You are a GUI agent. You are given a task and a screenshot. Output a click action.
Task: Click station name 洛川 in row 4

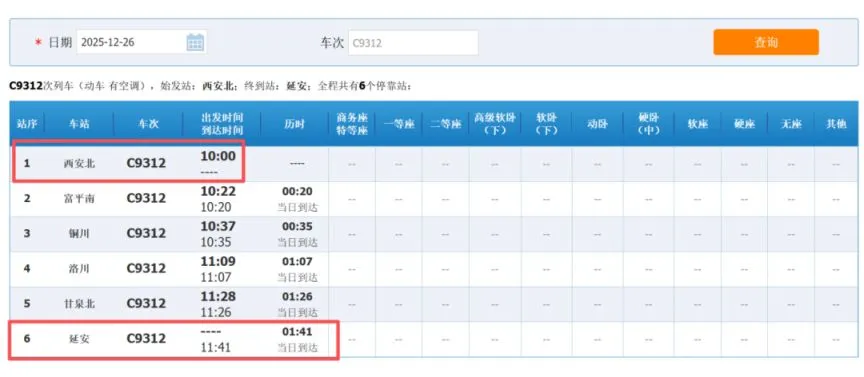pos(79,269)
